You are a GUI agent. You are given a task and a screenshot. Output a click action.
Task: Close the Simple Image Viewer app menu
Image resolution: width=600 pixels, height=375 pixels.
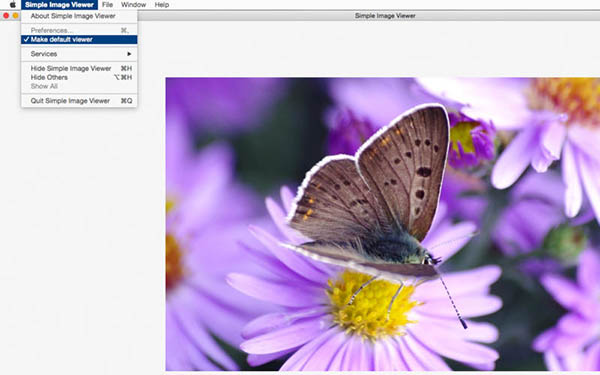[59, 5]
